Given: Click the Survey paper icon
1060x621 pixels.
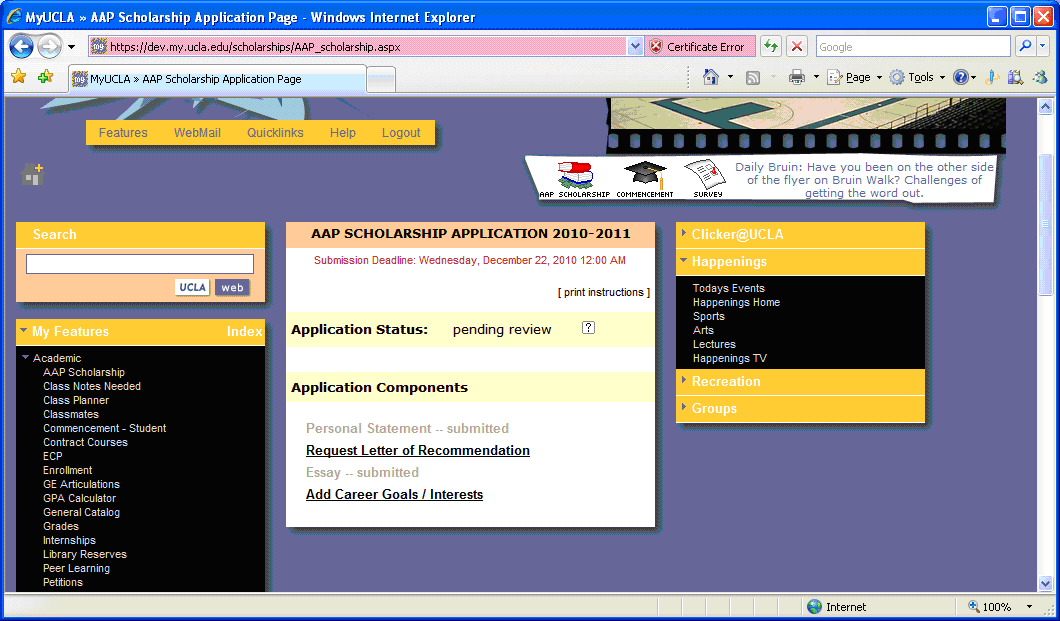Looking at the screenshot, I should [707, 174].
